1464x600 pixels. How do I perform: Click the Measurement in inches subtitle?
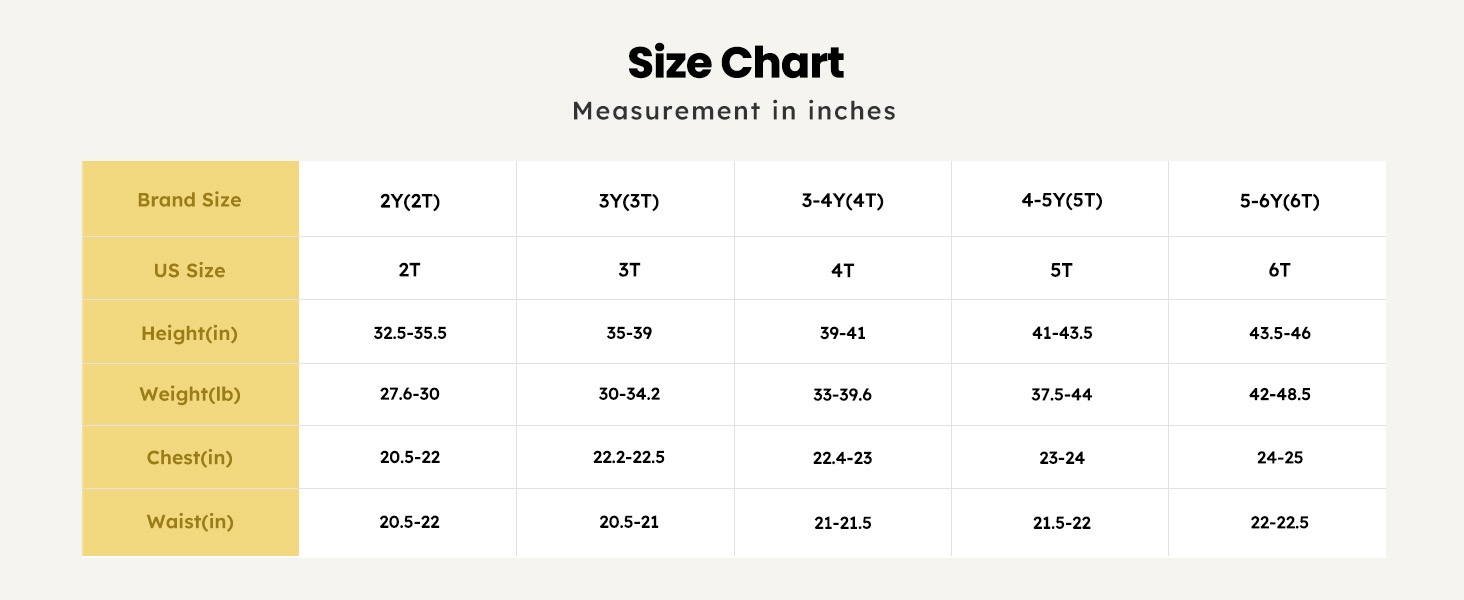[734, 111]
